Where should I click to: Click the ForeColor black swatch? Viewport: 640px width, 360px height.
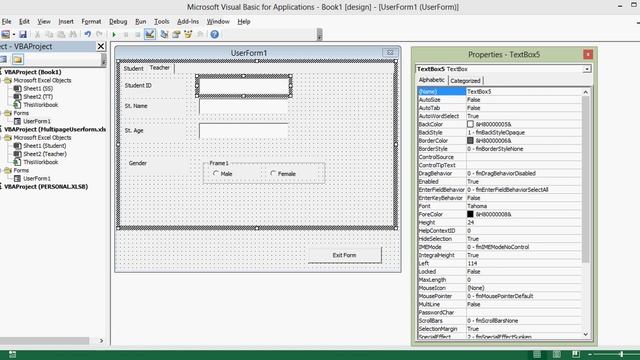(x=470, y=214)
